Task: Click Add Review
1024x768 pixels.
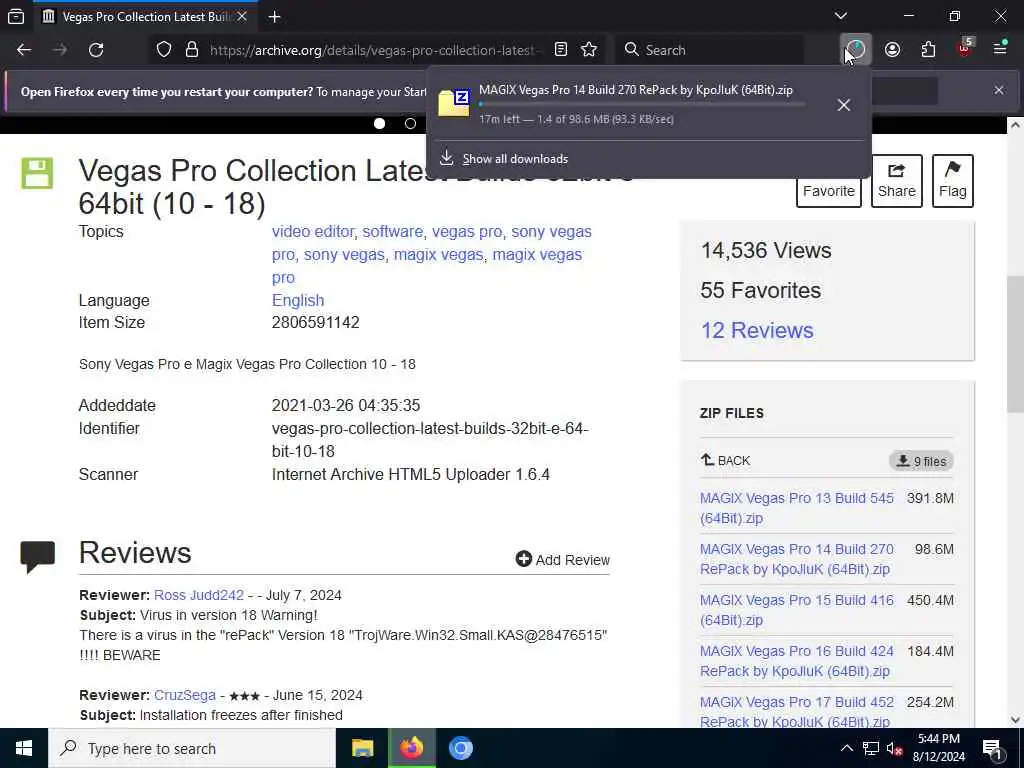Action: 562,560
